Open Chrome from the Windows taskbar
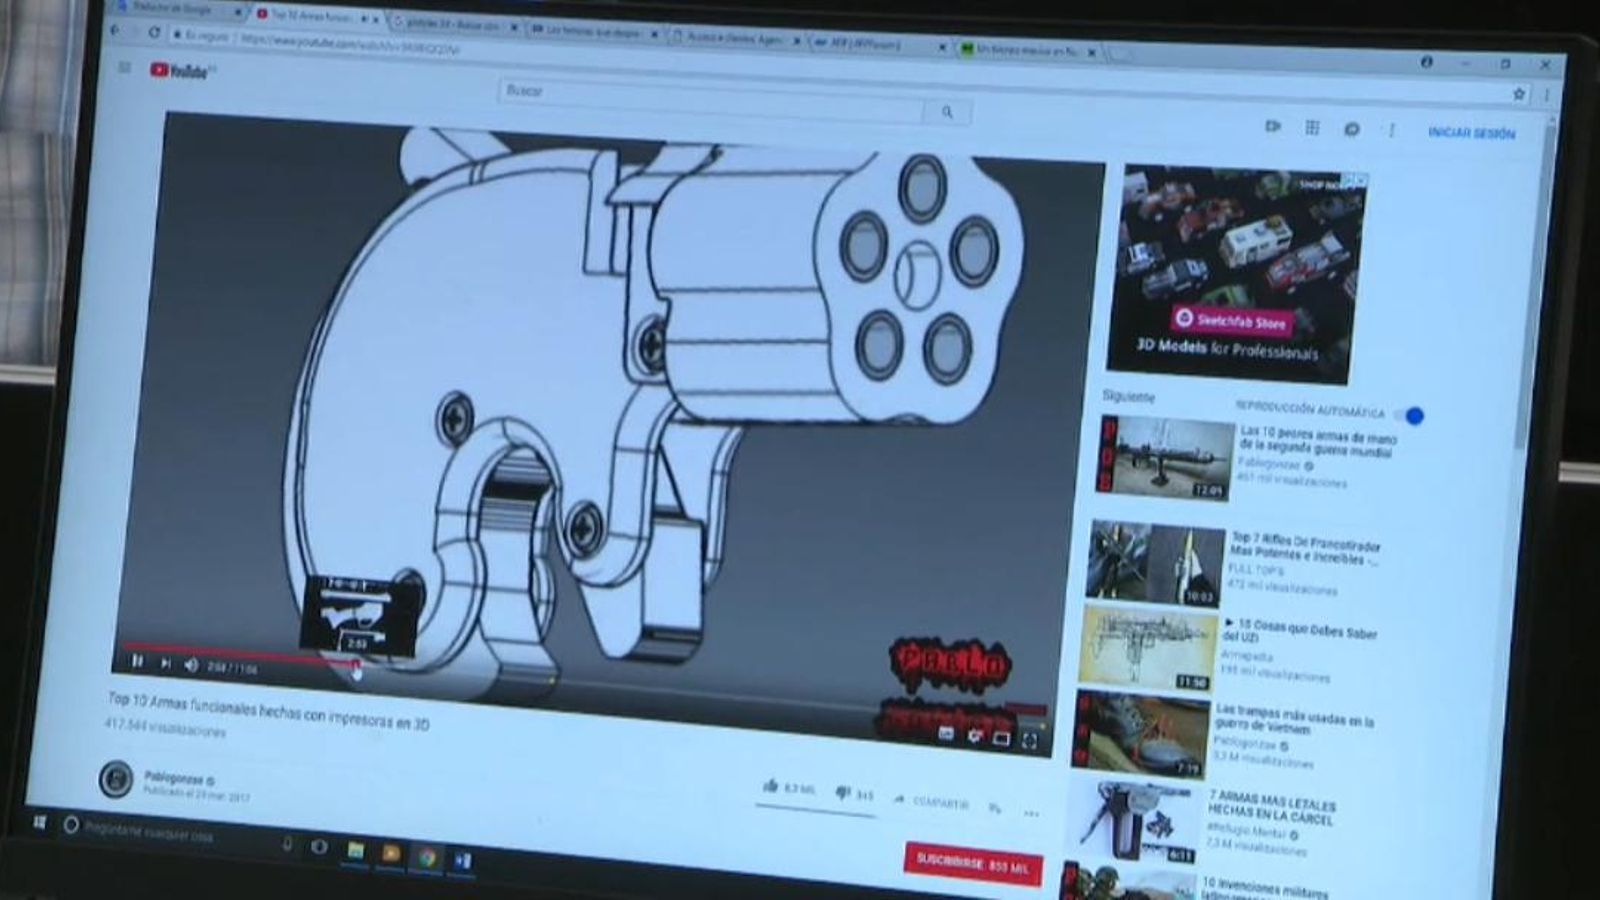This screenshot has width=1600, height=900. point(427,856)
